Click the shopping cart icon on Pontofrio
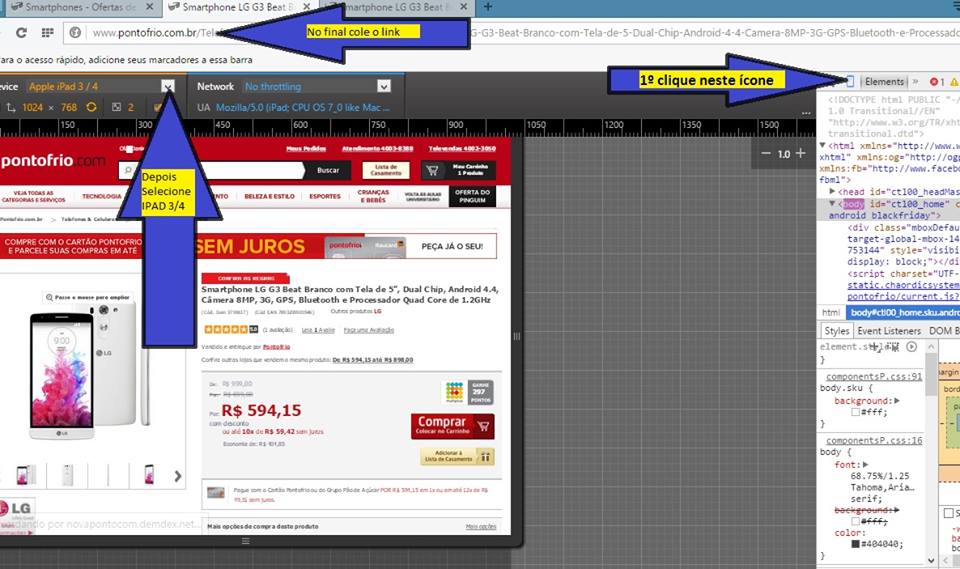Viewport: 960px width, 569px height. (433, 170)
